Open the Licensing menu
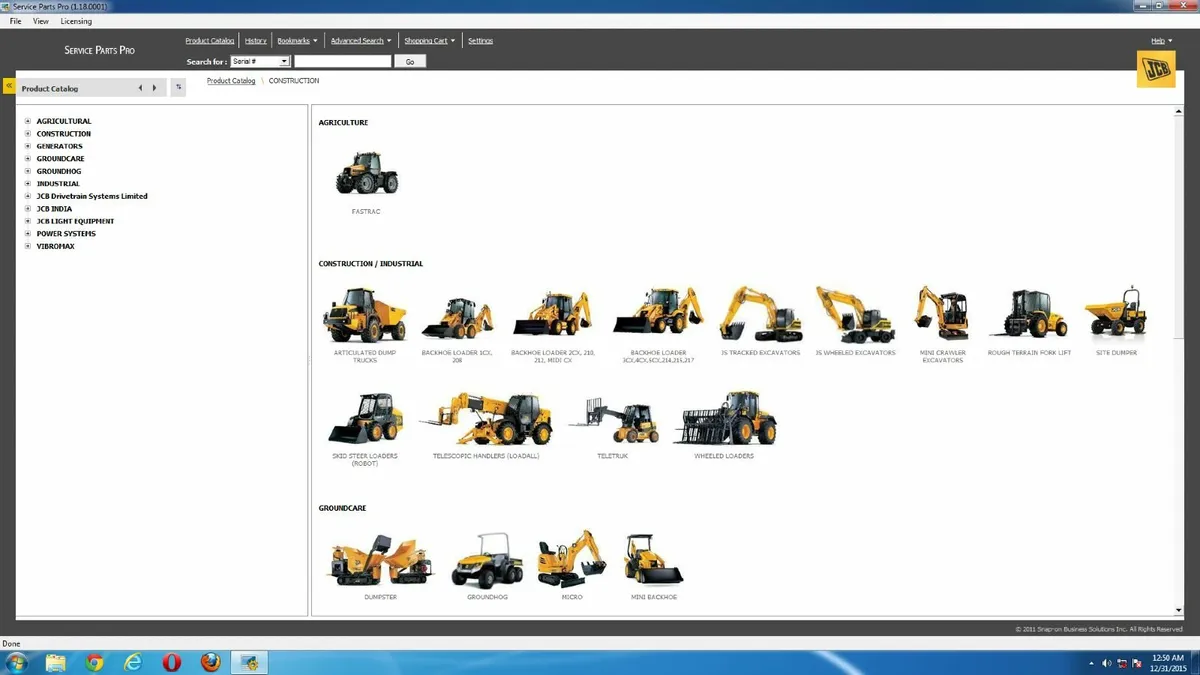 click(x=76, y=21)
